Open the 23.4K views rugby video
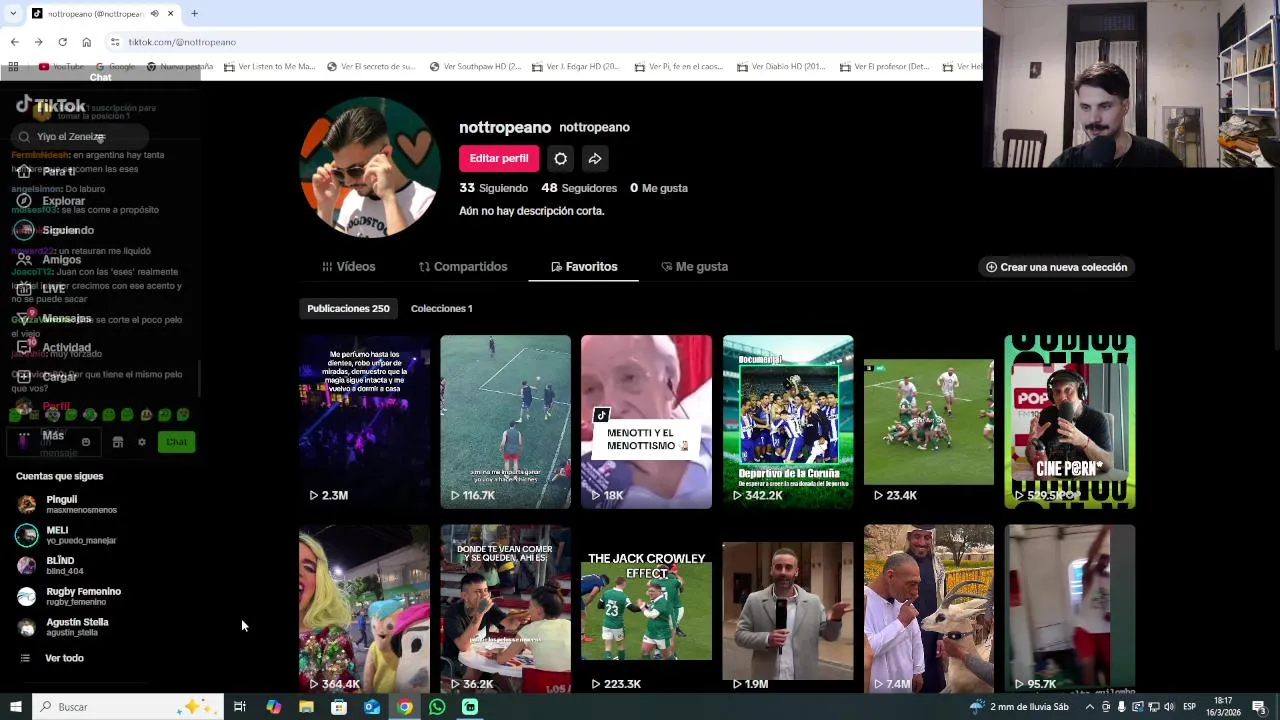This screenshot has height=720, width=1280. click(x=929, y=422)
